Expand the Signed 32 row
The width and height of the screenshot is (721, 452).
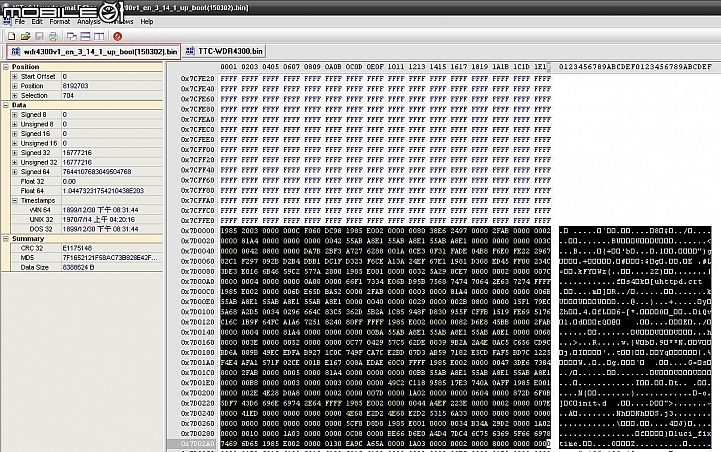[x=15, y=153]
